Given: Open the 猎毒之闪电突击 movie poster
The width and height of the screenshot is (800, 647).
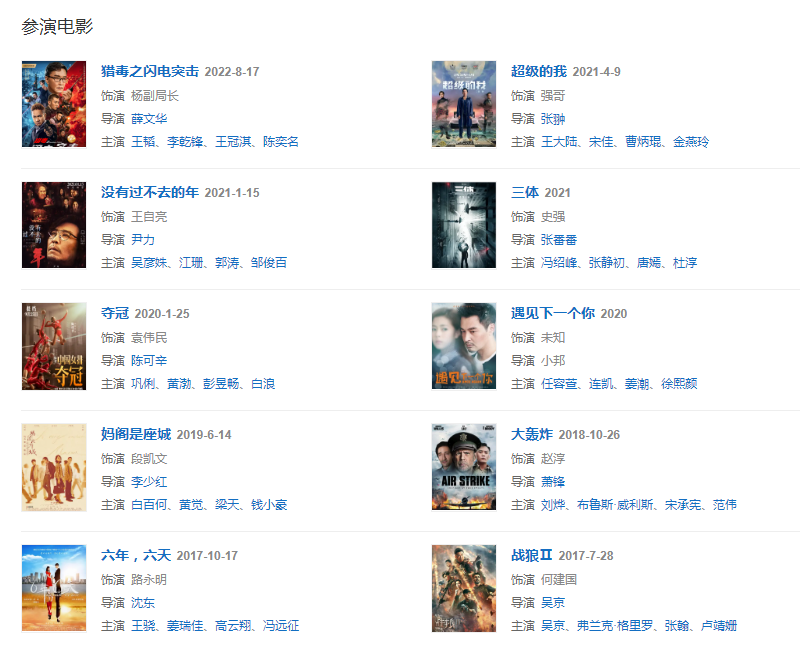Looking at the screenshot, I should [54, 104].
